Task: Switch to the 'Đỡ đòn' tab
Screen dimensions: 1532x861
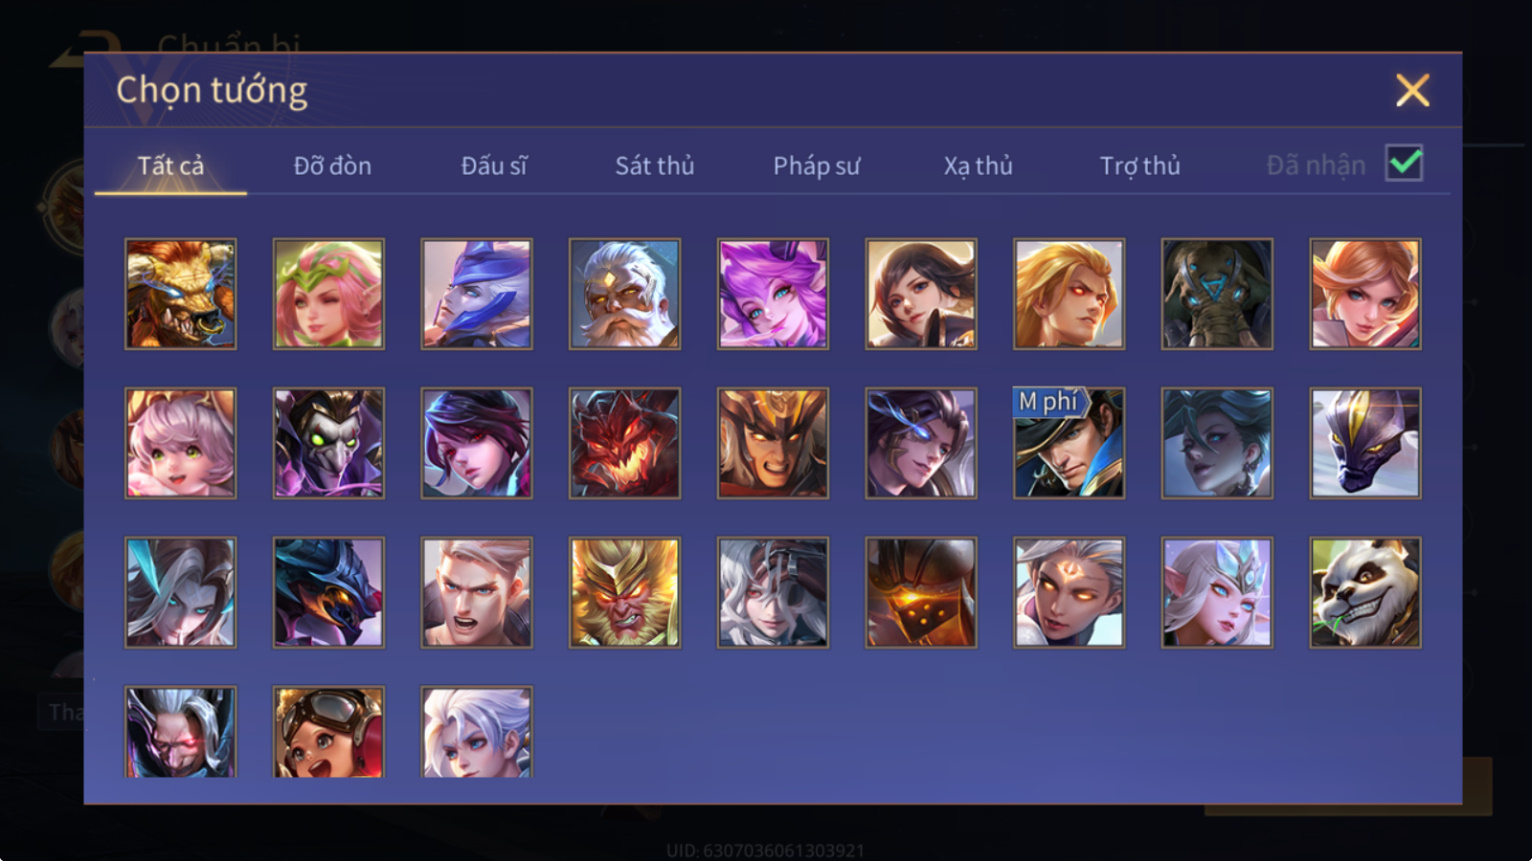Action: click(332, 166)
